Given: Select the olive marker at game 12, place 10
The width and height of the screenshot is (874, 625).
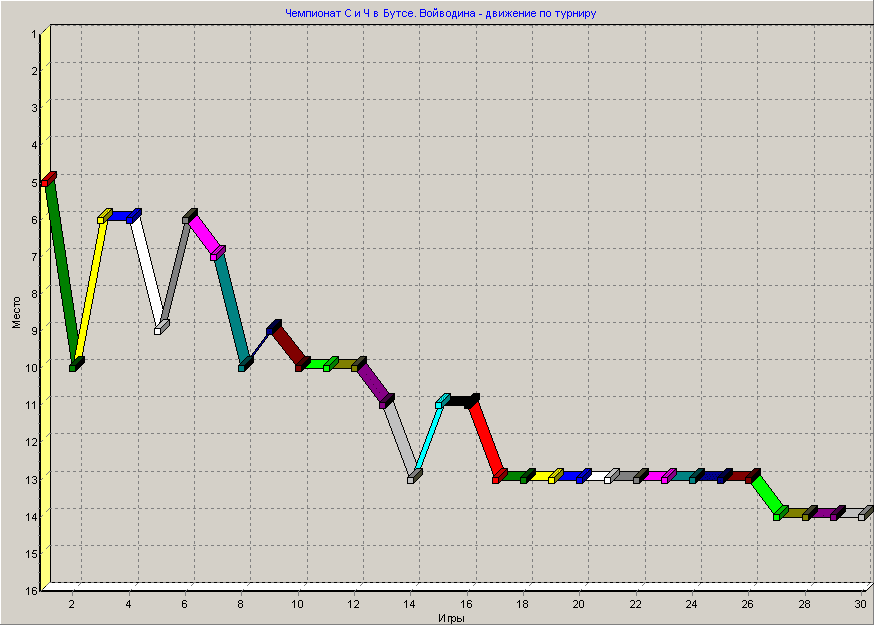Looking at the screenshot, I should (x=359, y=364).
